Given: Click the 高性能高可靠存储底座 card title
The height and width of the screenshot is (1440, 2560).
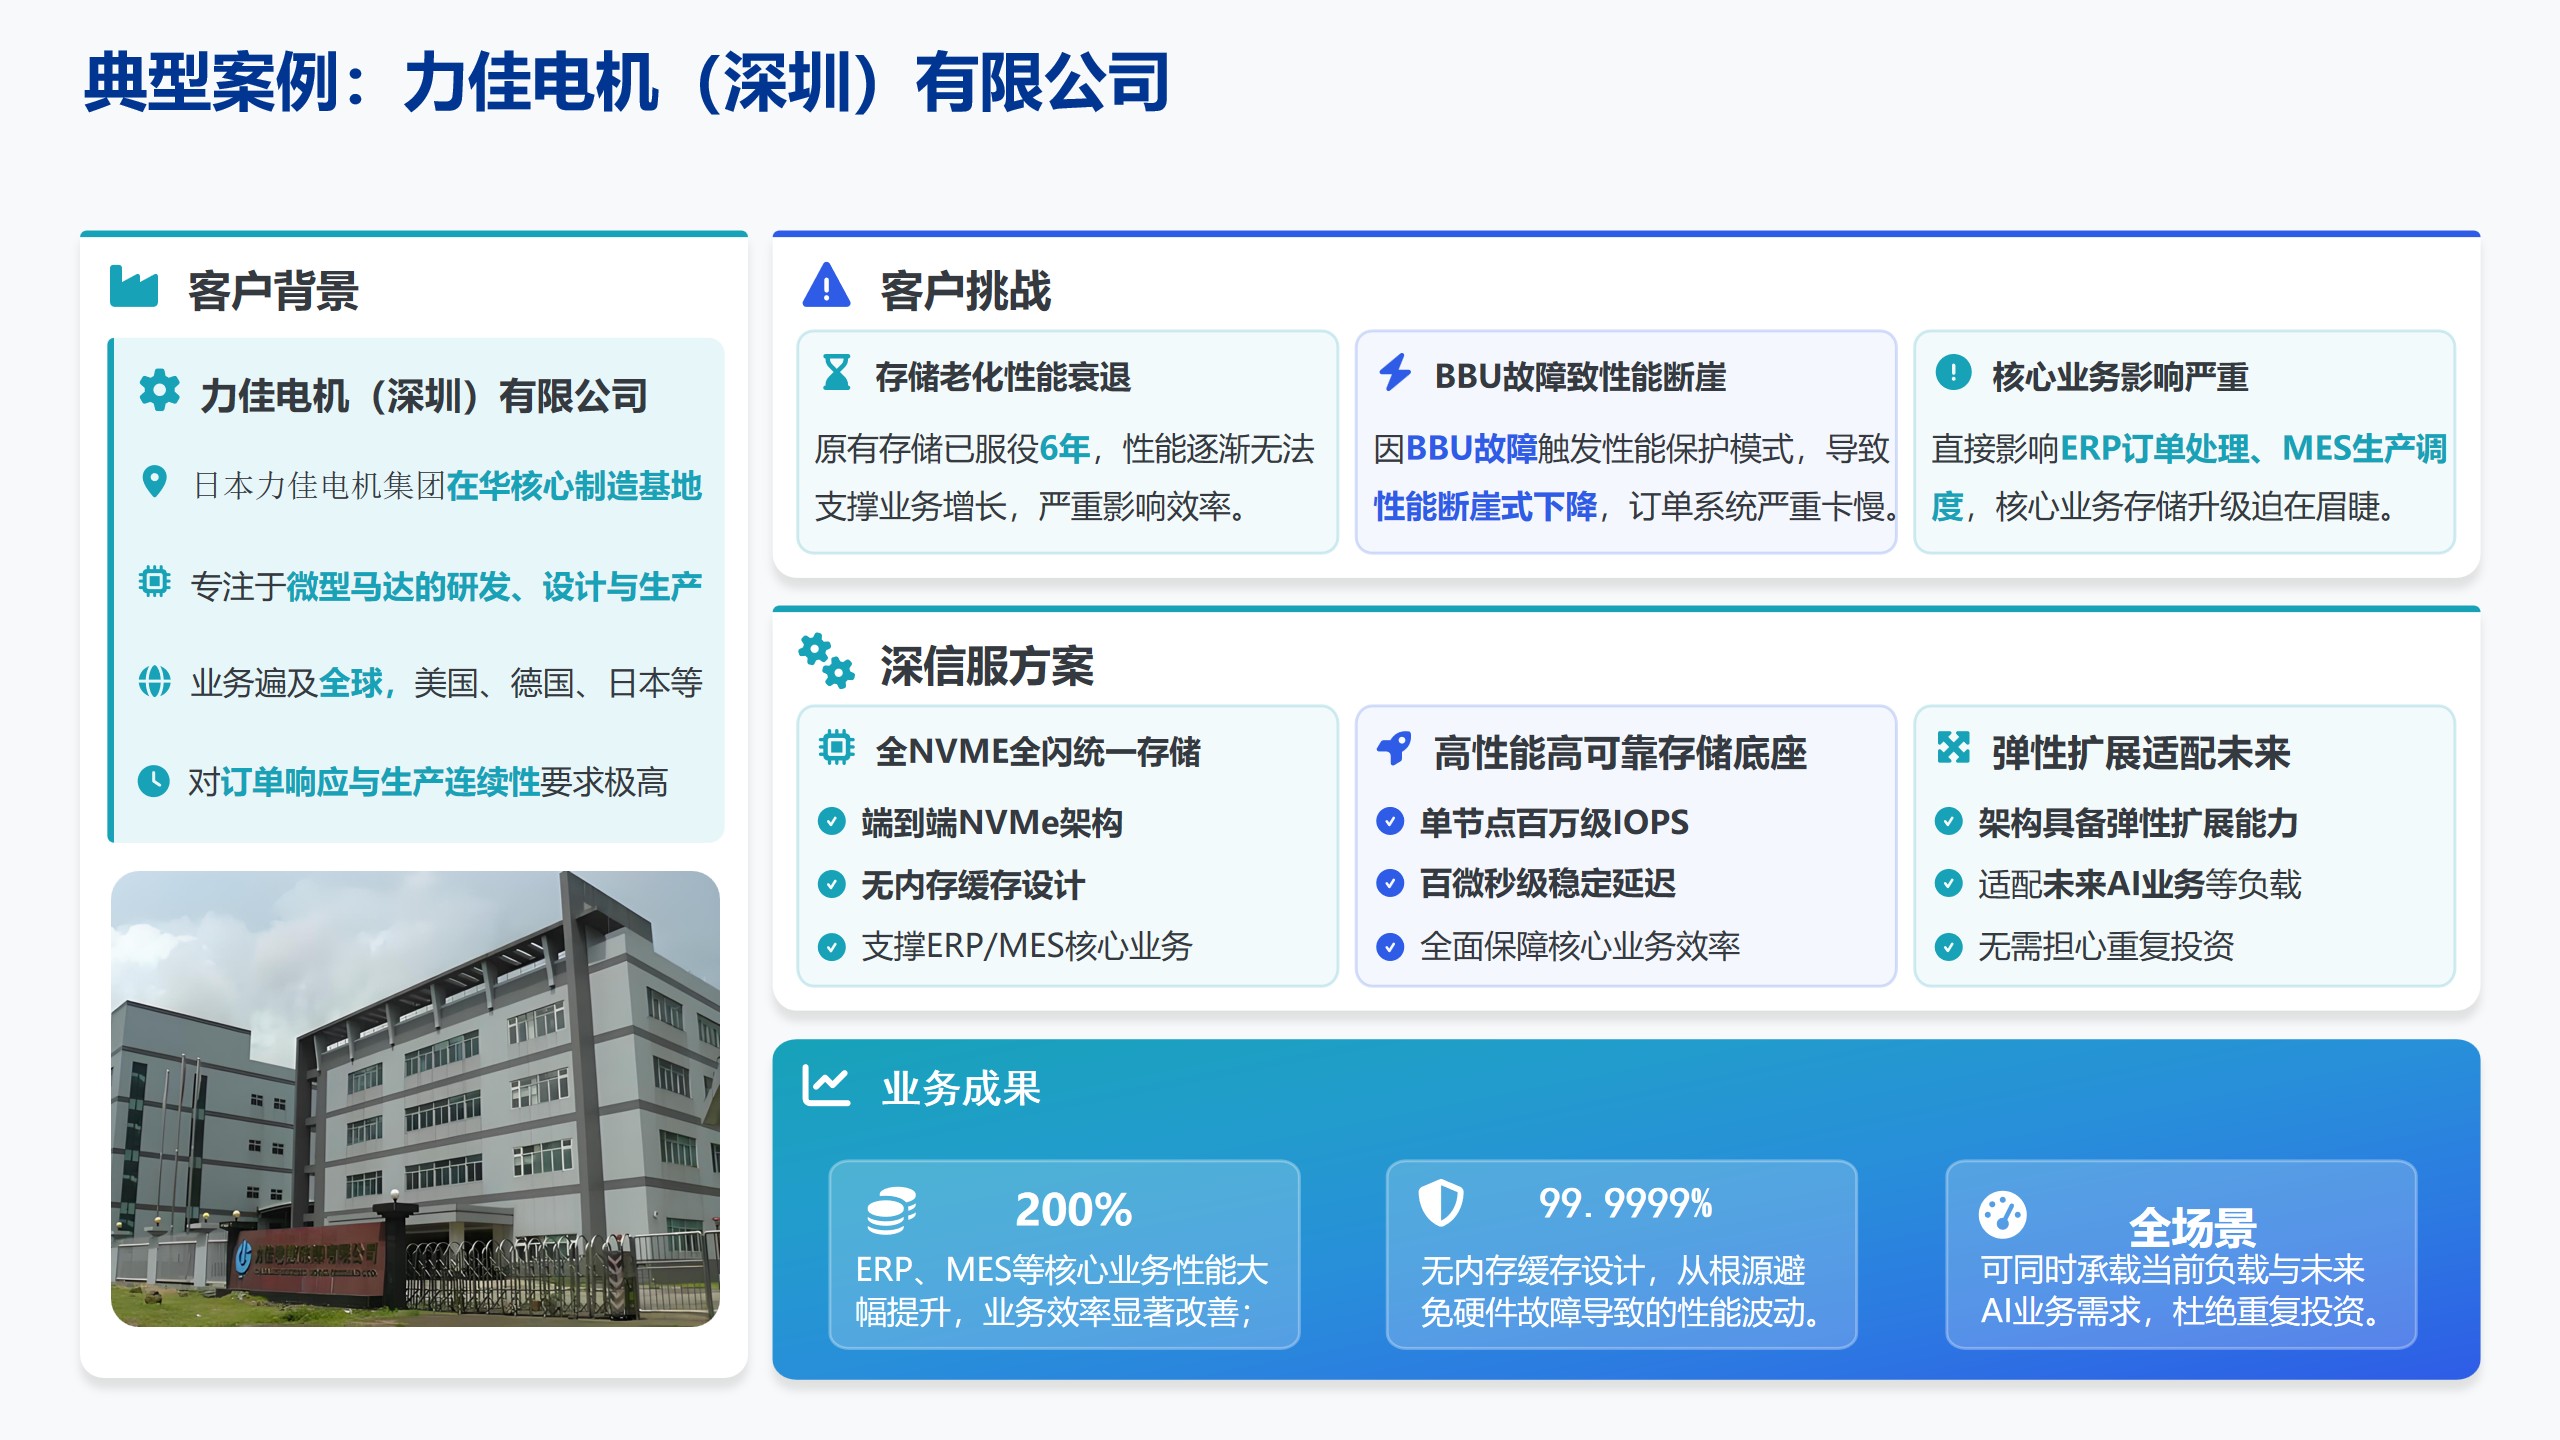Looking at the screenshot, I should (x=1620, y=753).
